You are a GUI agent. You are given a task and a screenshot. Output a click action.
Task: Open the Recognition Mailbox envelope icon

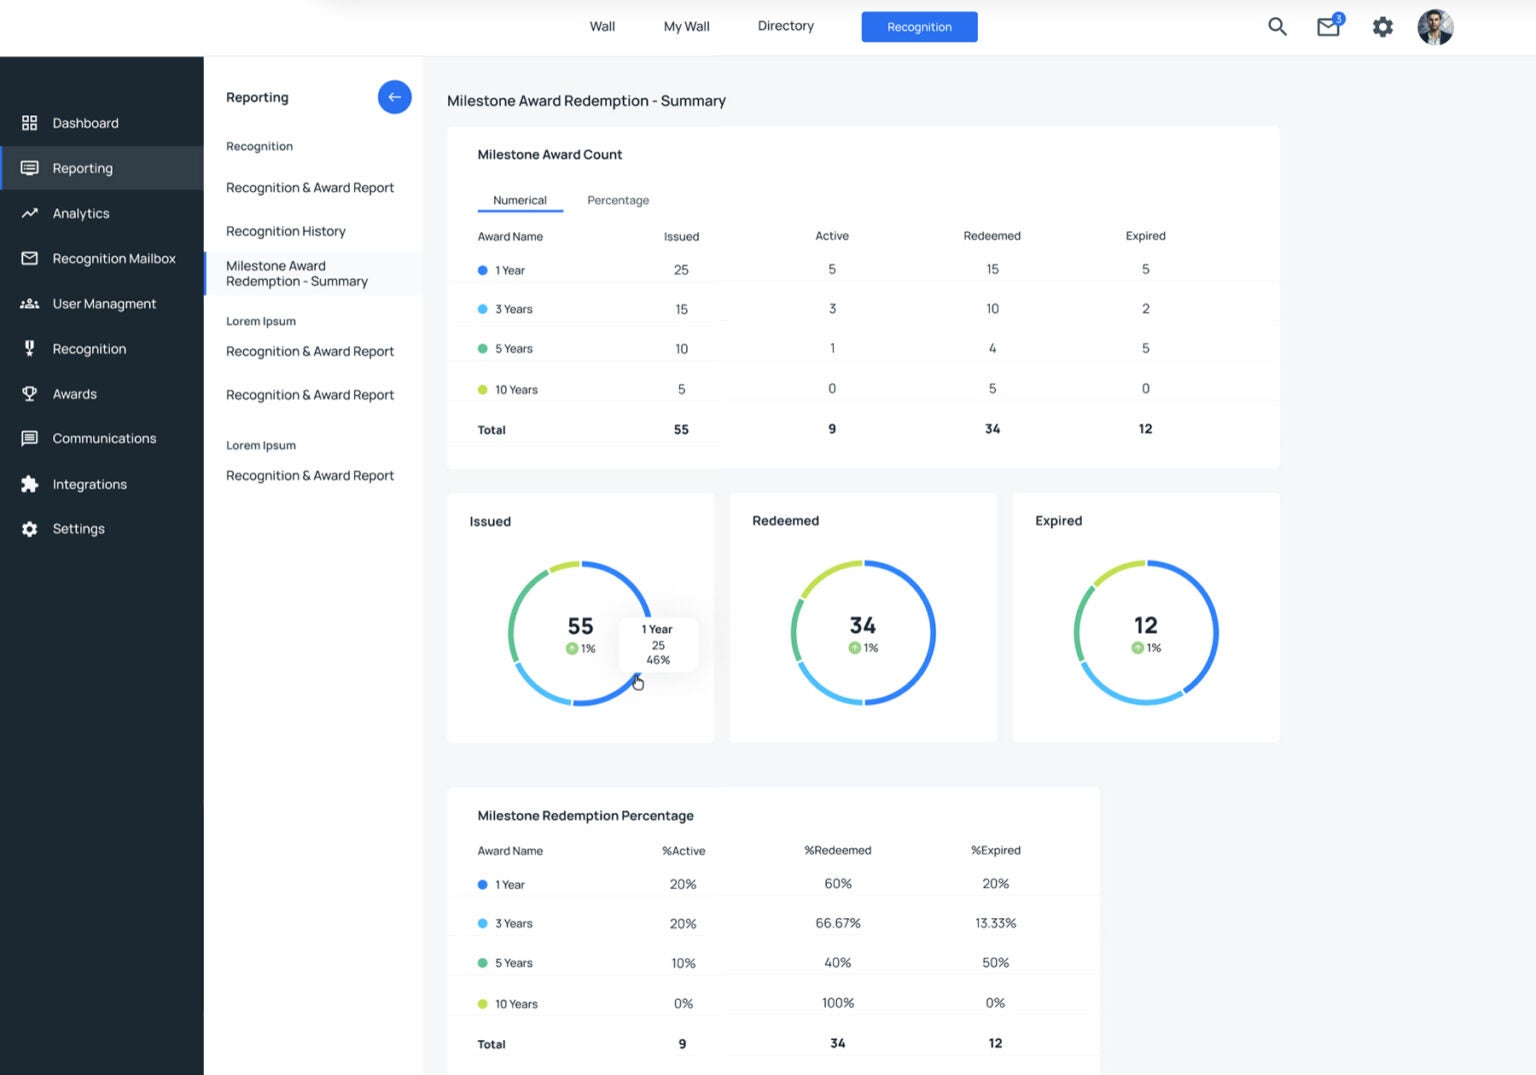pyautogui.click(x=30, y=258)
